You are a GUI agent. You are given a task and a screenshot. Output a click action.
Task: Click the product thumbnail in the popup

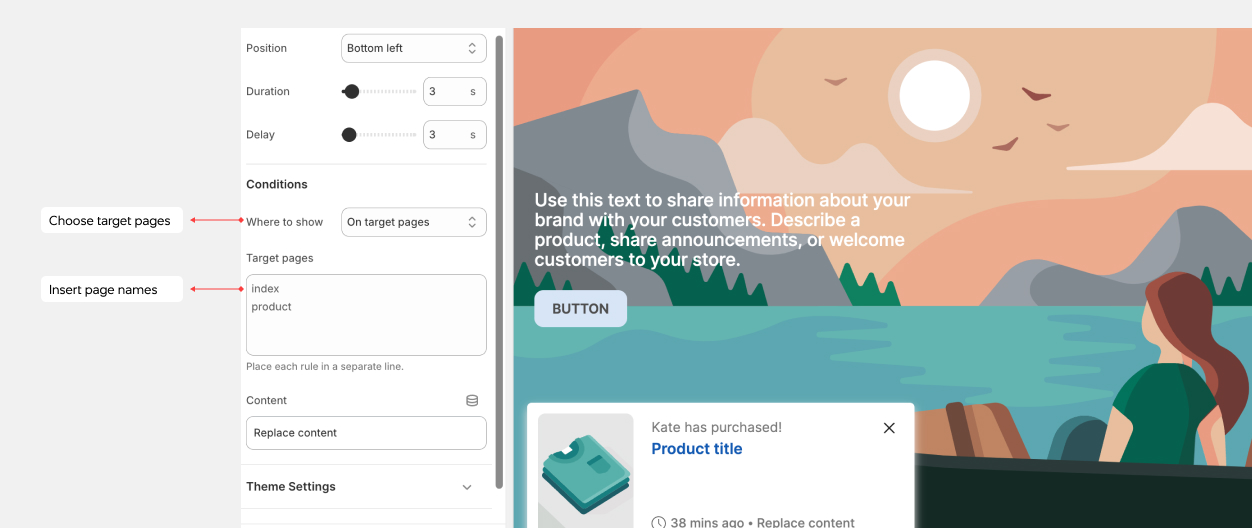[x=586, y=470]
